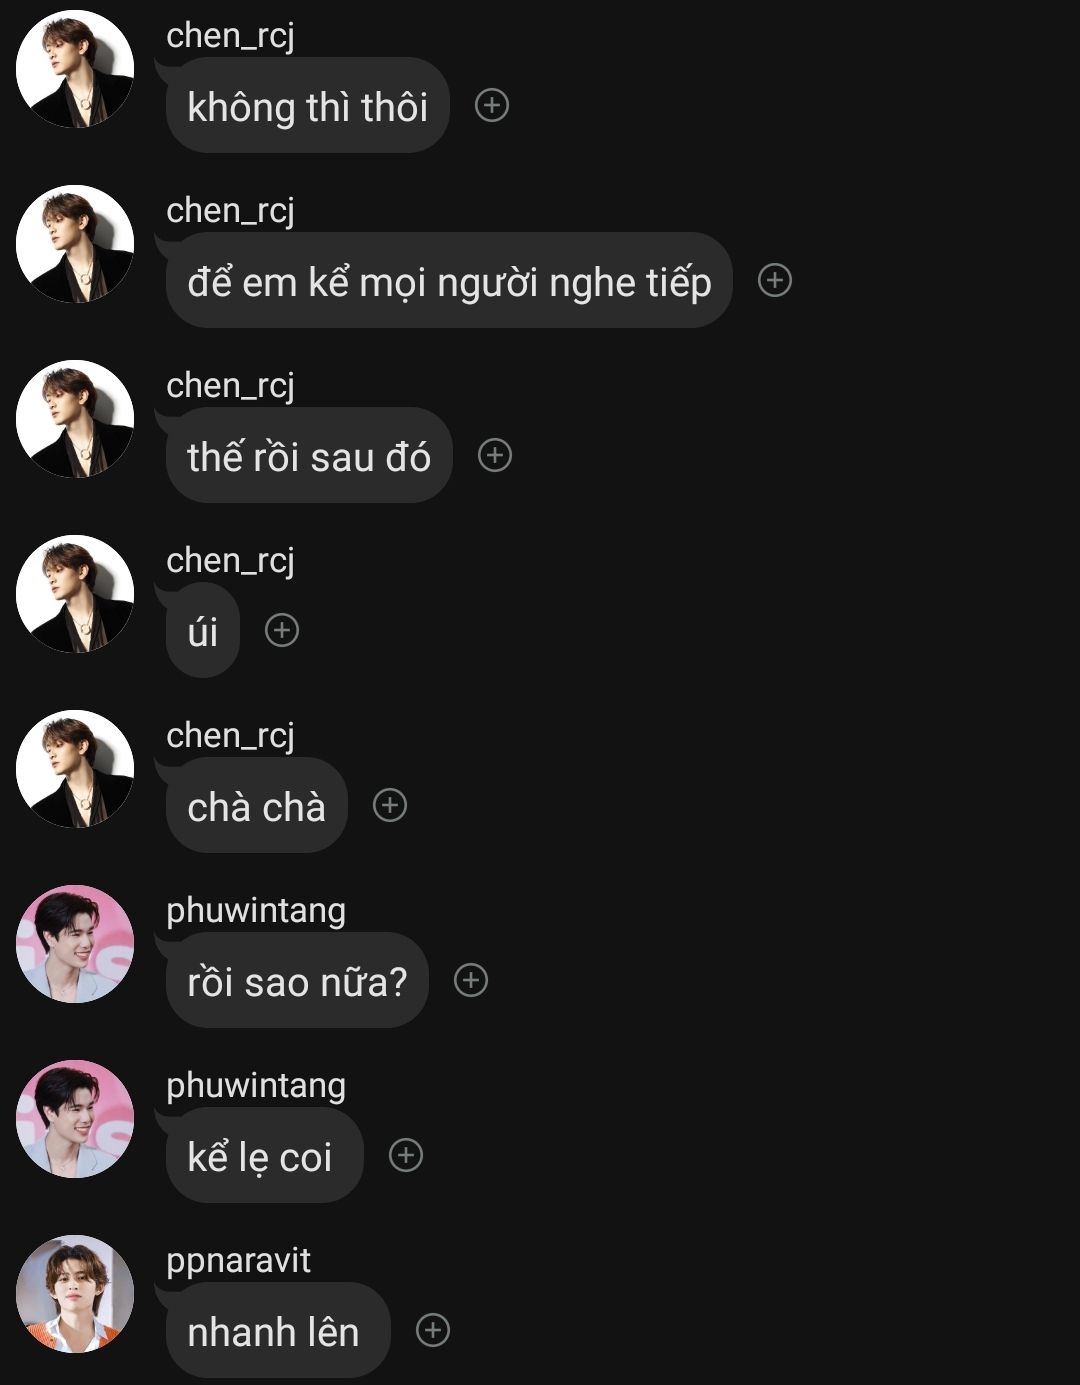Image resolution: width=1080 pixels, height=1385 pixels.
Task: Open phuwintang's avatar beside "rồi sao nữa?"
Action: click(75, 944)
